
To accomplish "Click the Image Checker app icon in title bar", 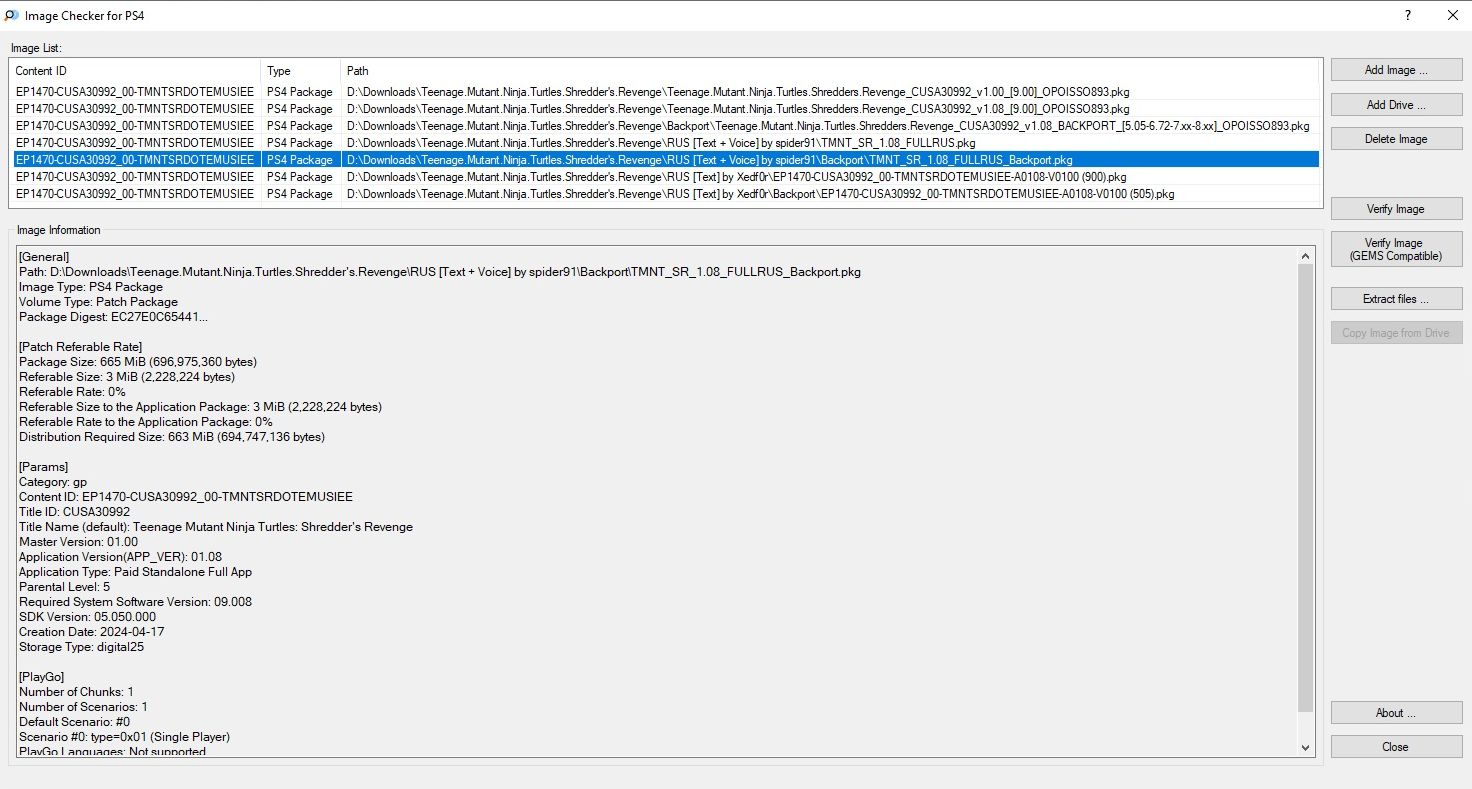I will (x=12, y=15).
